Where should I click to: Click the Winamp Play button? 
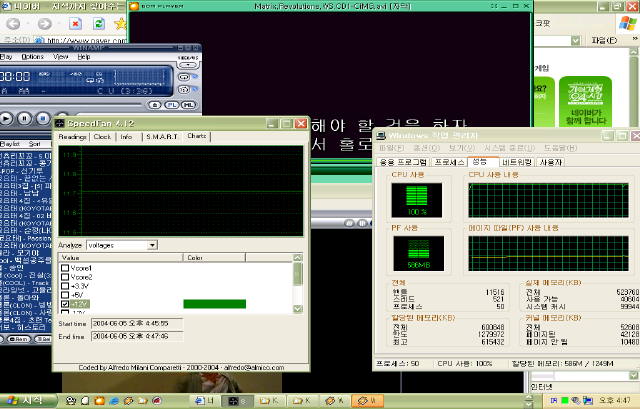[6, 118]
